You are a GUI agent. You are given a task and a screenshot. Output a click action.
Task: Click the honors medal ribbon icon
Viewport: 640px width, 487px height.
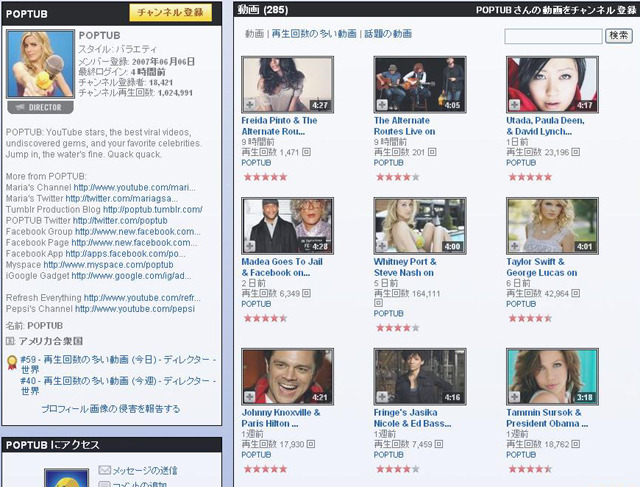click(x=12, y=362)
